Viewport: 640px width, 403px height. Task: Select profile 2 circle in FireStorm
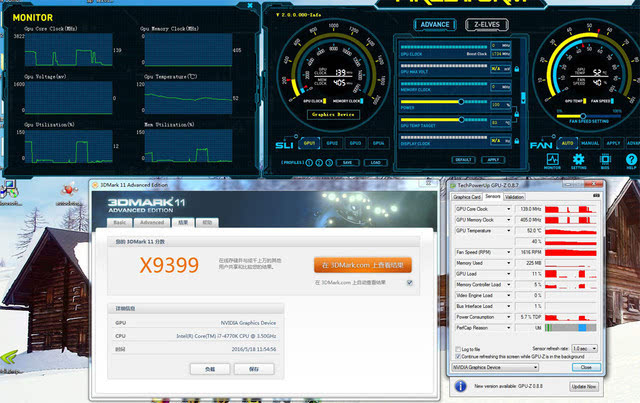click(319, 163)
